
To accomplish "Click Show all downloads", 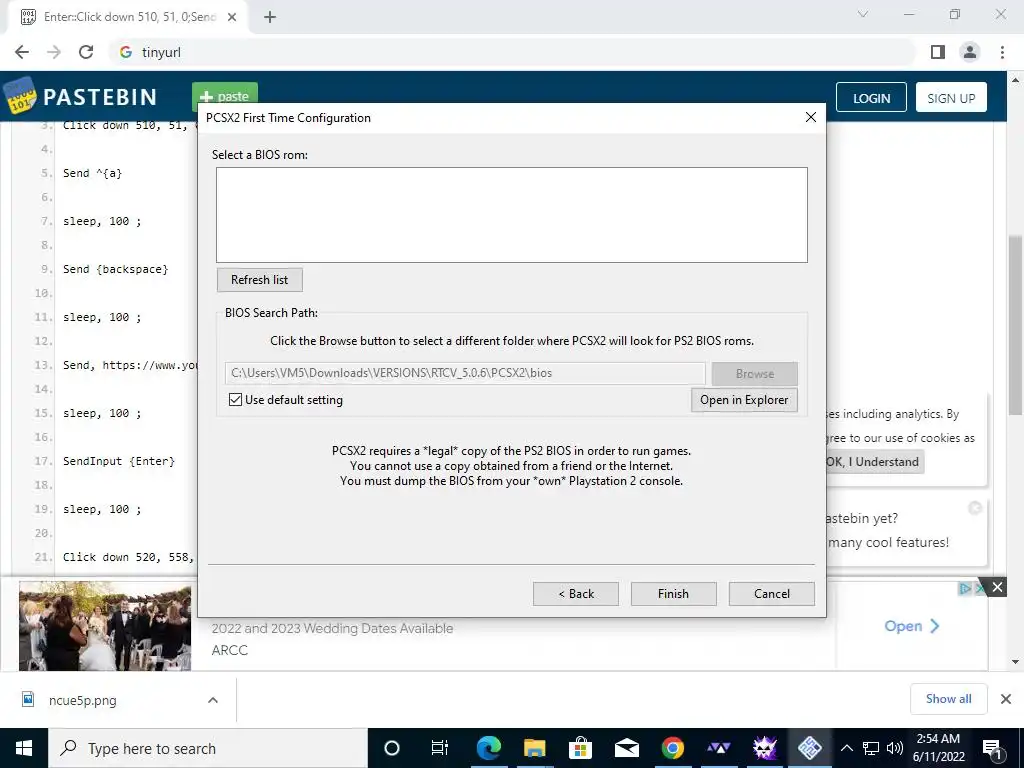I will coord(948,699).
